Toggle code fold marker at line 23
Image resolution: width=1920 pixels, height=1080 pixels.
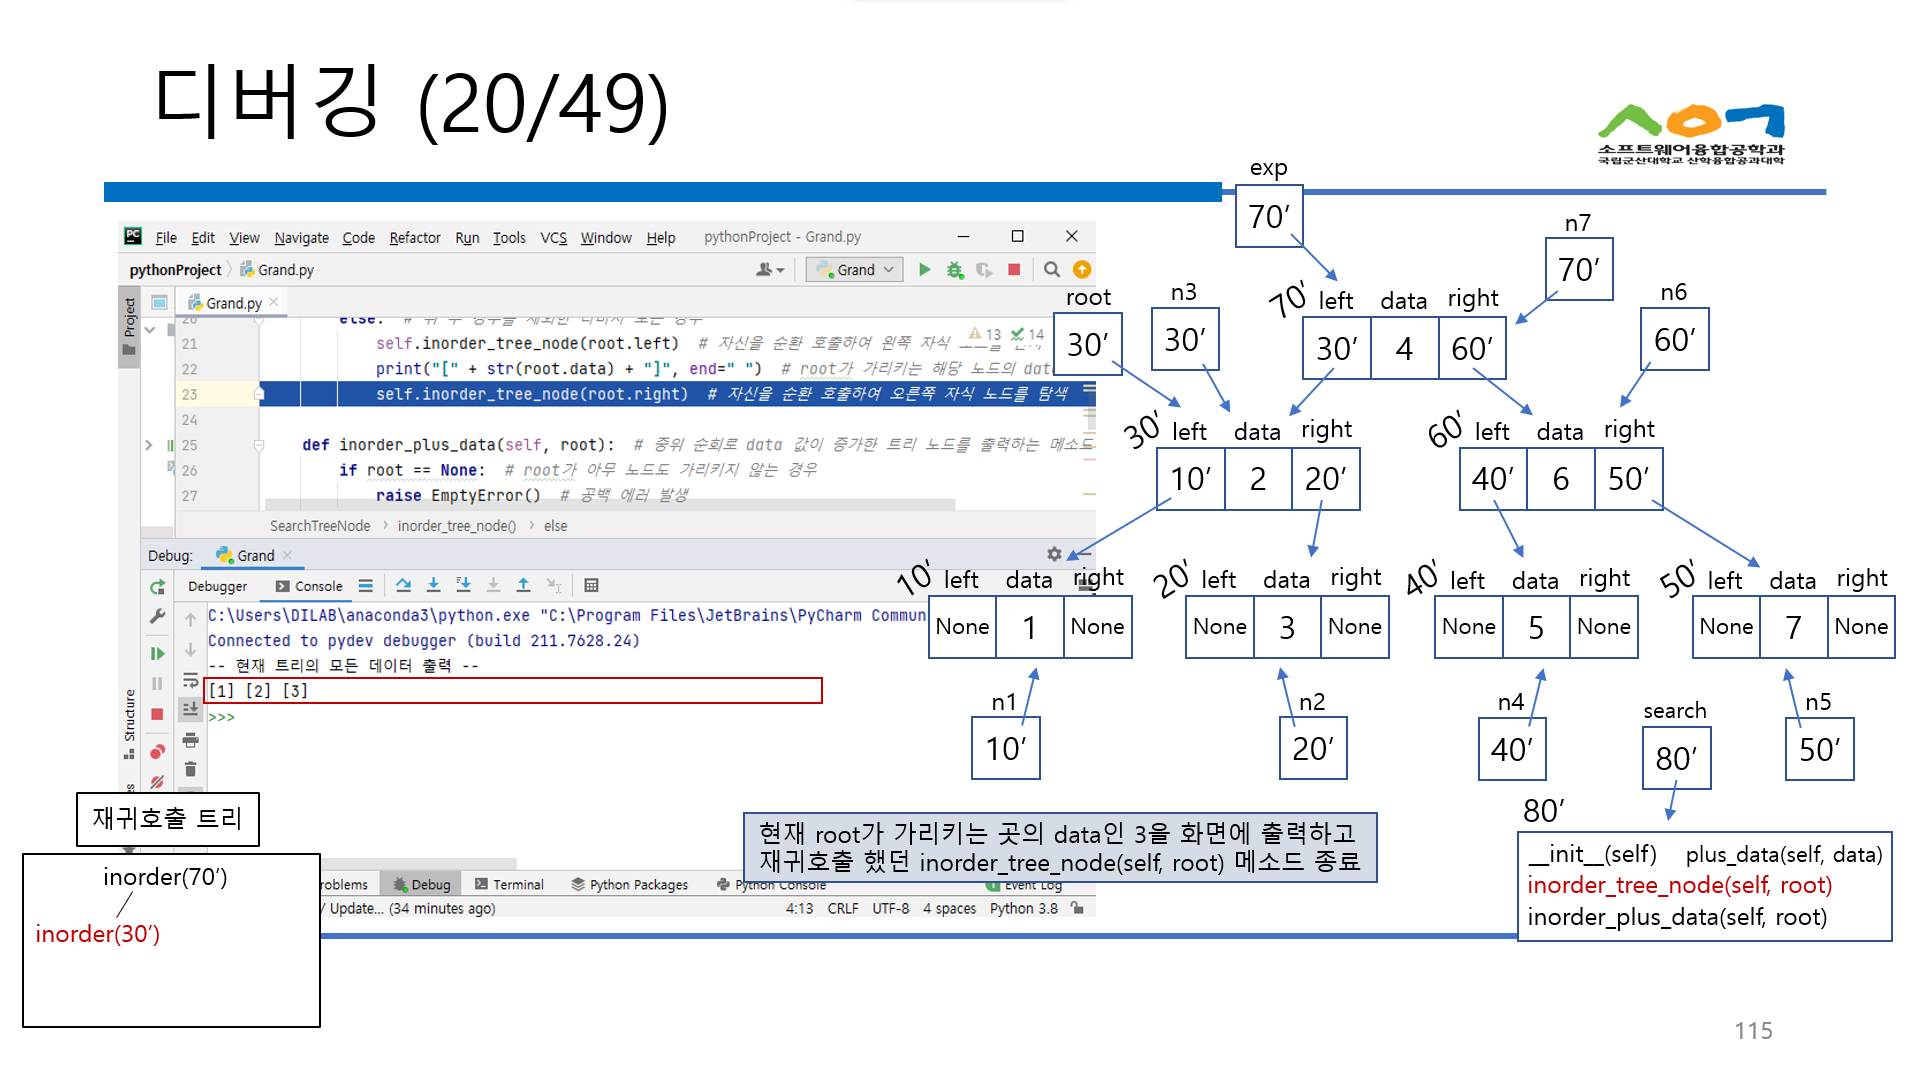[x=259, y=394]
